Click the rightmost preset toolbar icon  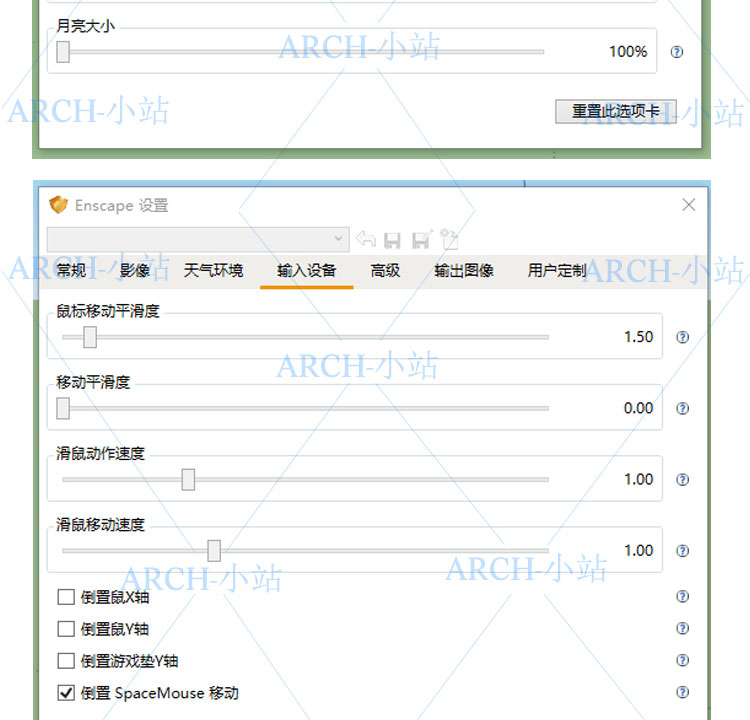coord(449,239)
